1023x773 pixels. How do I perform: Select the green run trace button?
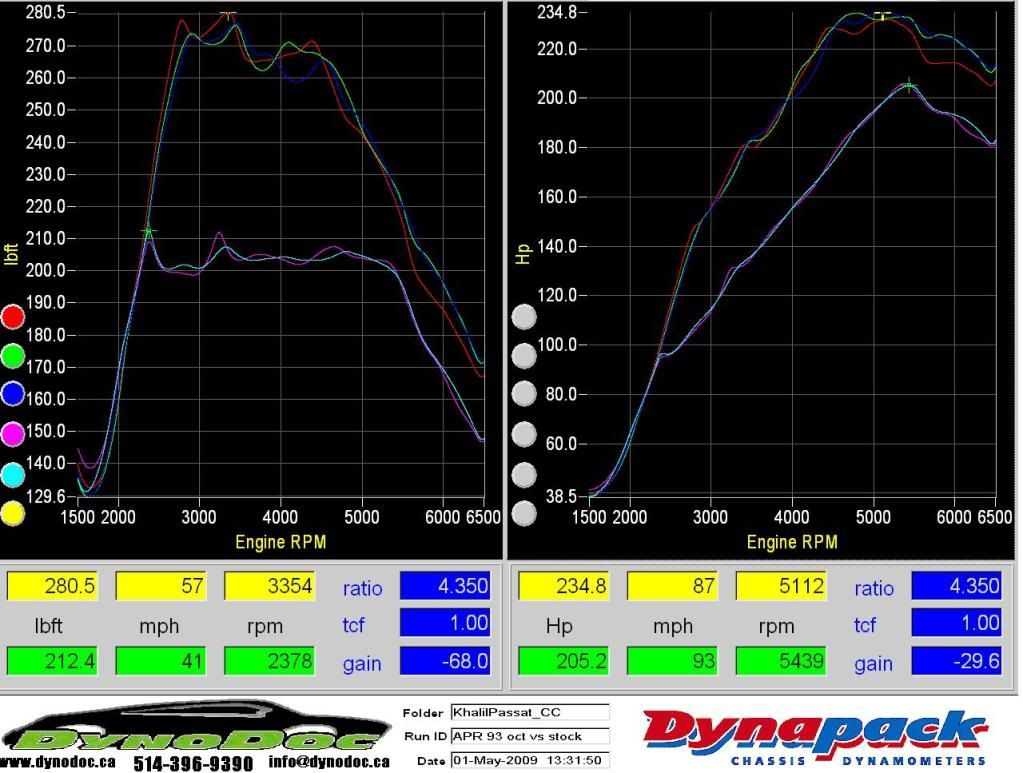click(12, 356)
